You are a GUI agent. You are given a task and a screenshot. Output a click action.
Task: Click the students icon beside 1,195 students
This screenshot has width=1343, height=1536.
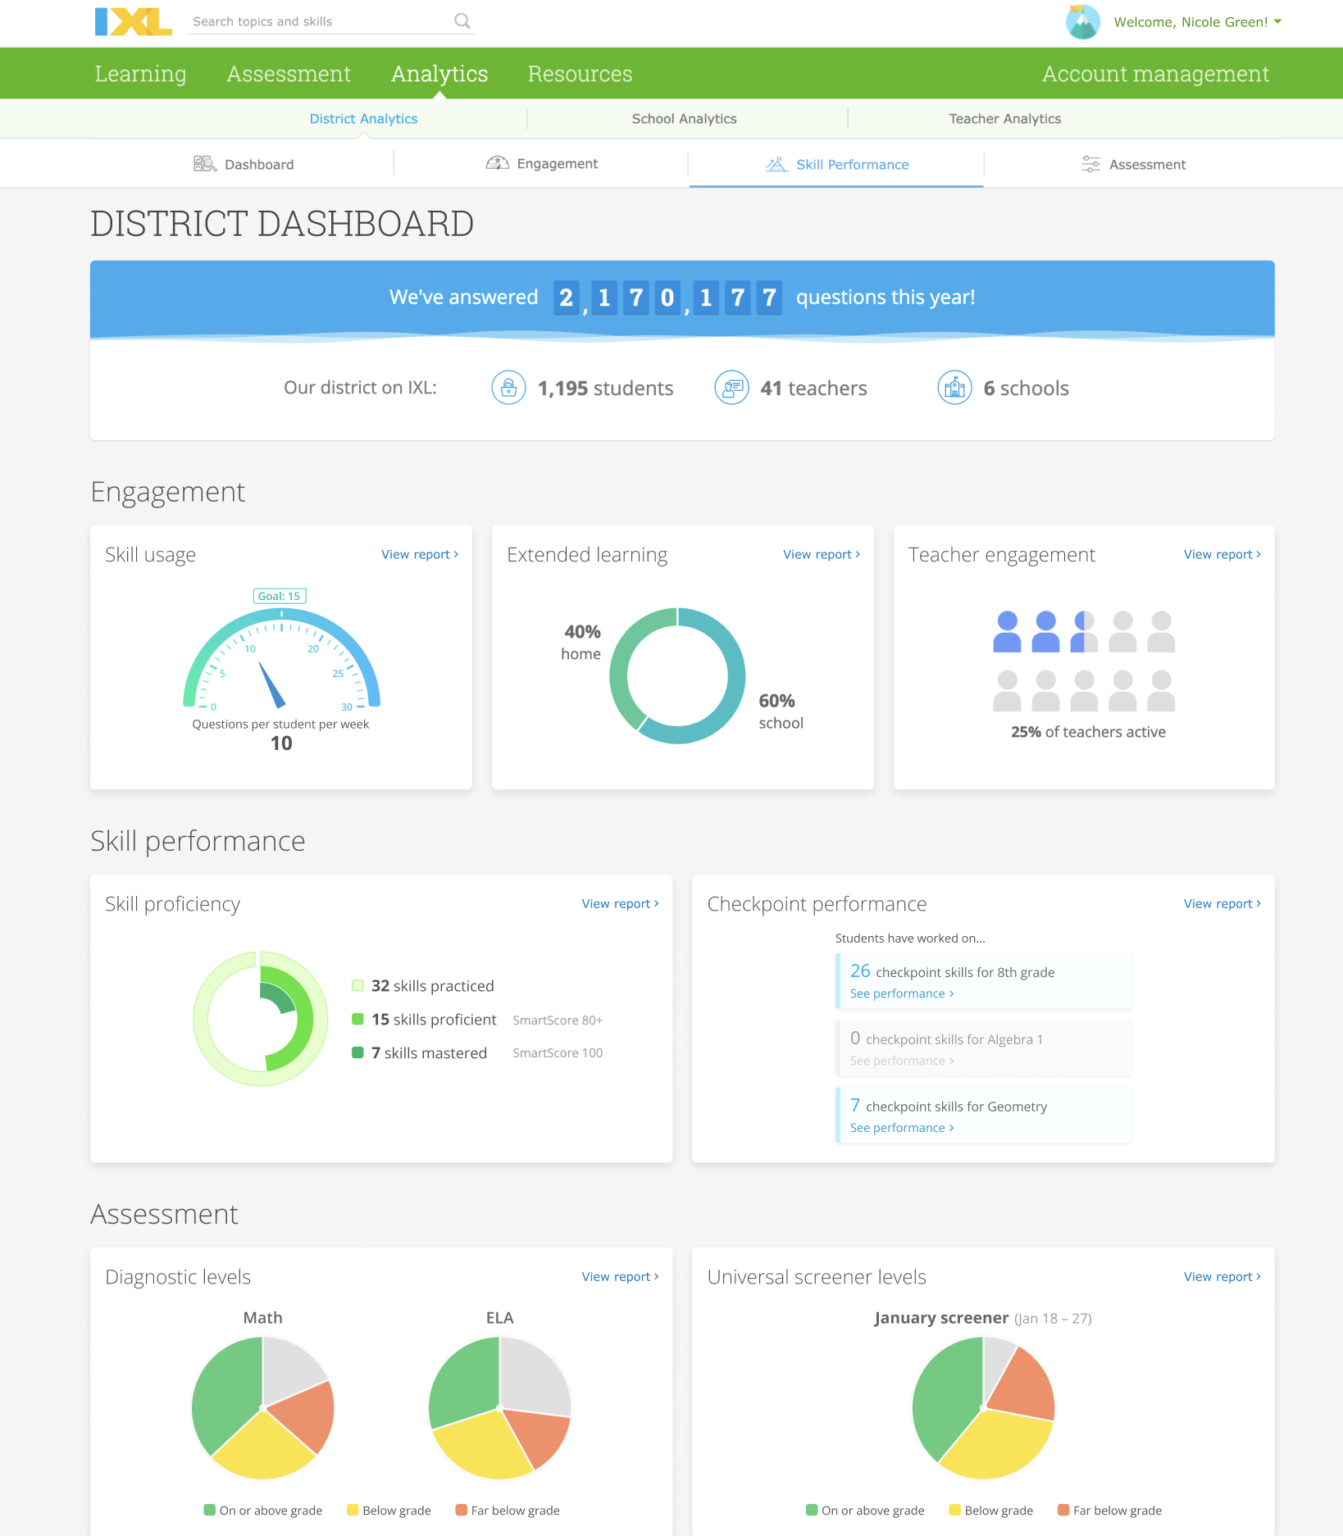[509, 387]
